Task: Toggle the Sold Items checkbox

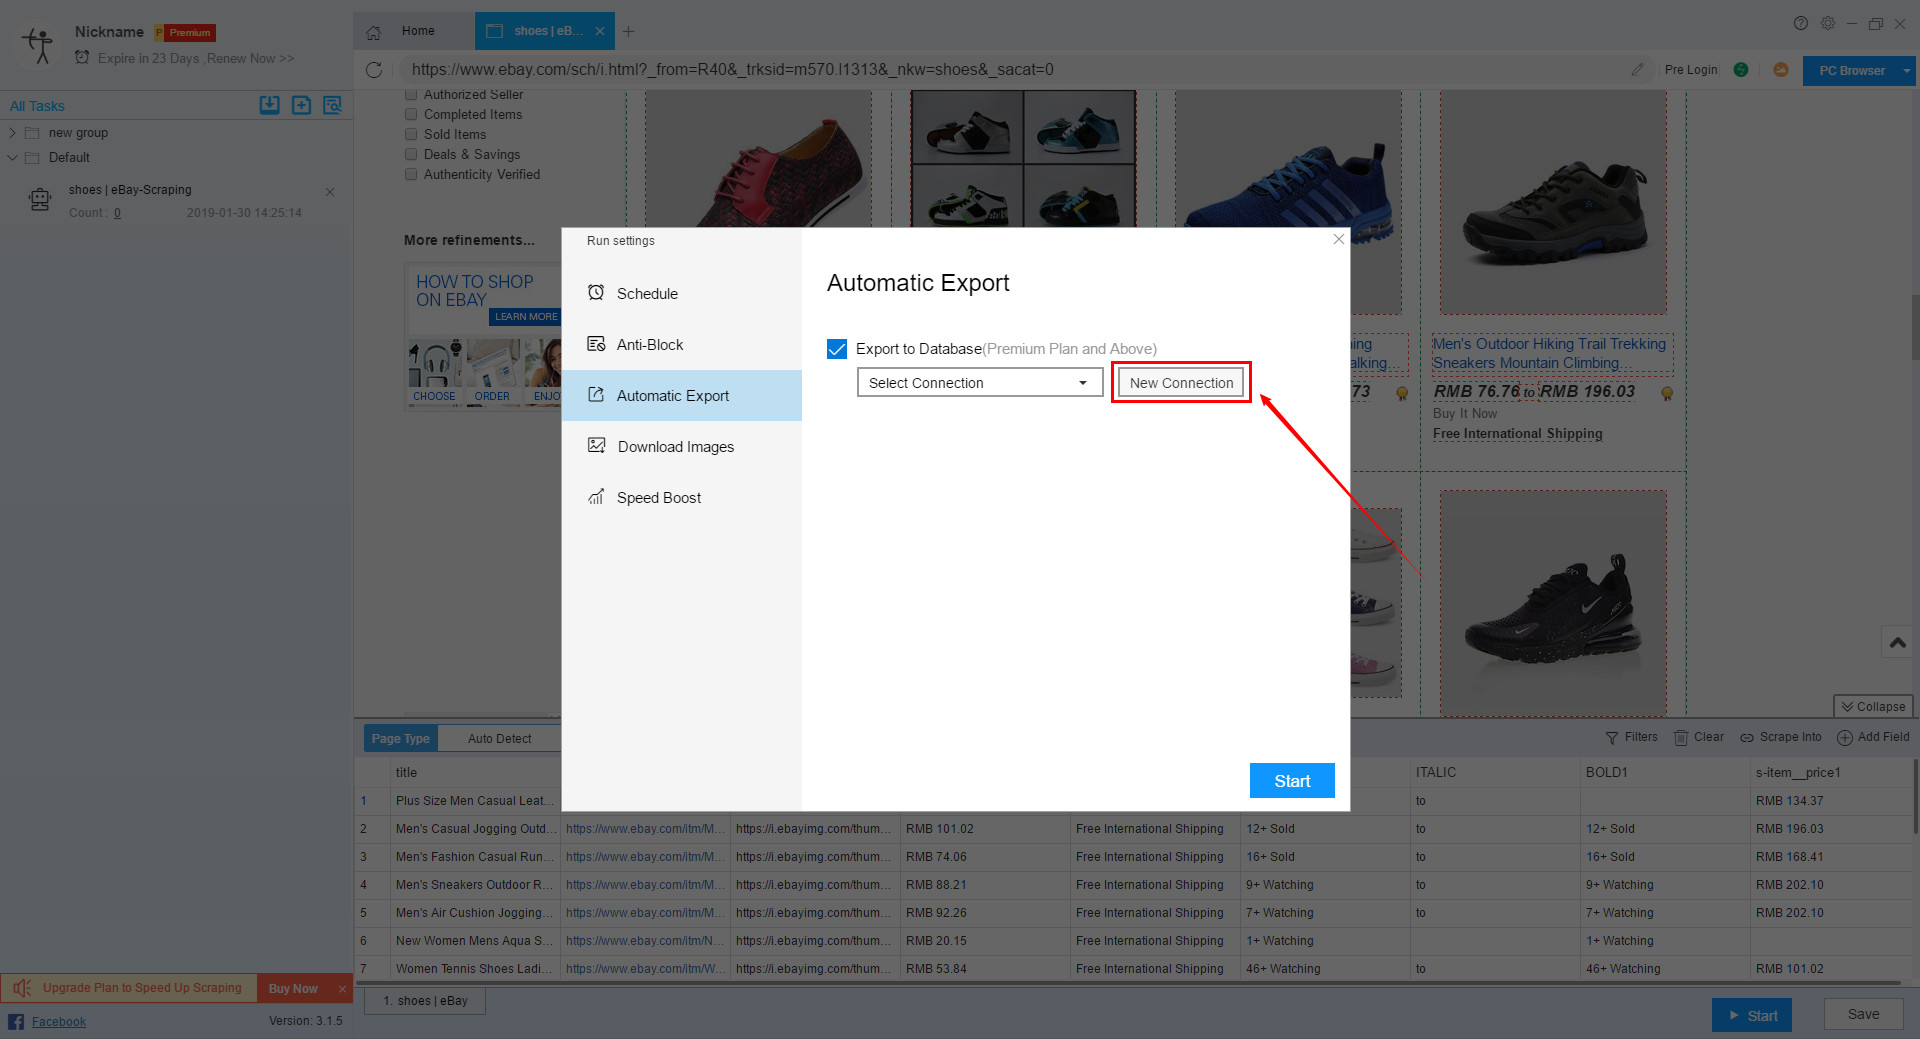Action: click(411, 134)
